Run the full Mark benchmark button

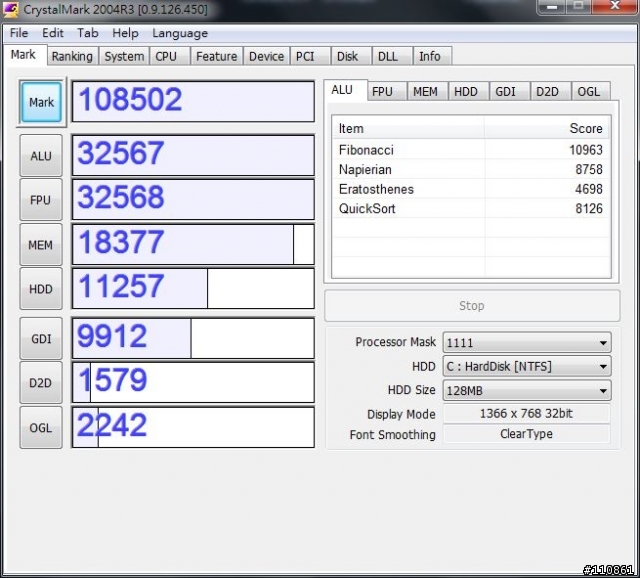[x=41, y=102]
